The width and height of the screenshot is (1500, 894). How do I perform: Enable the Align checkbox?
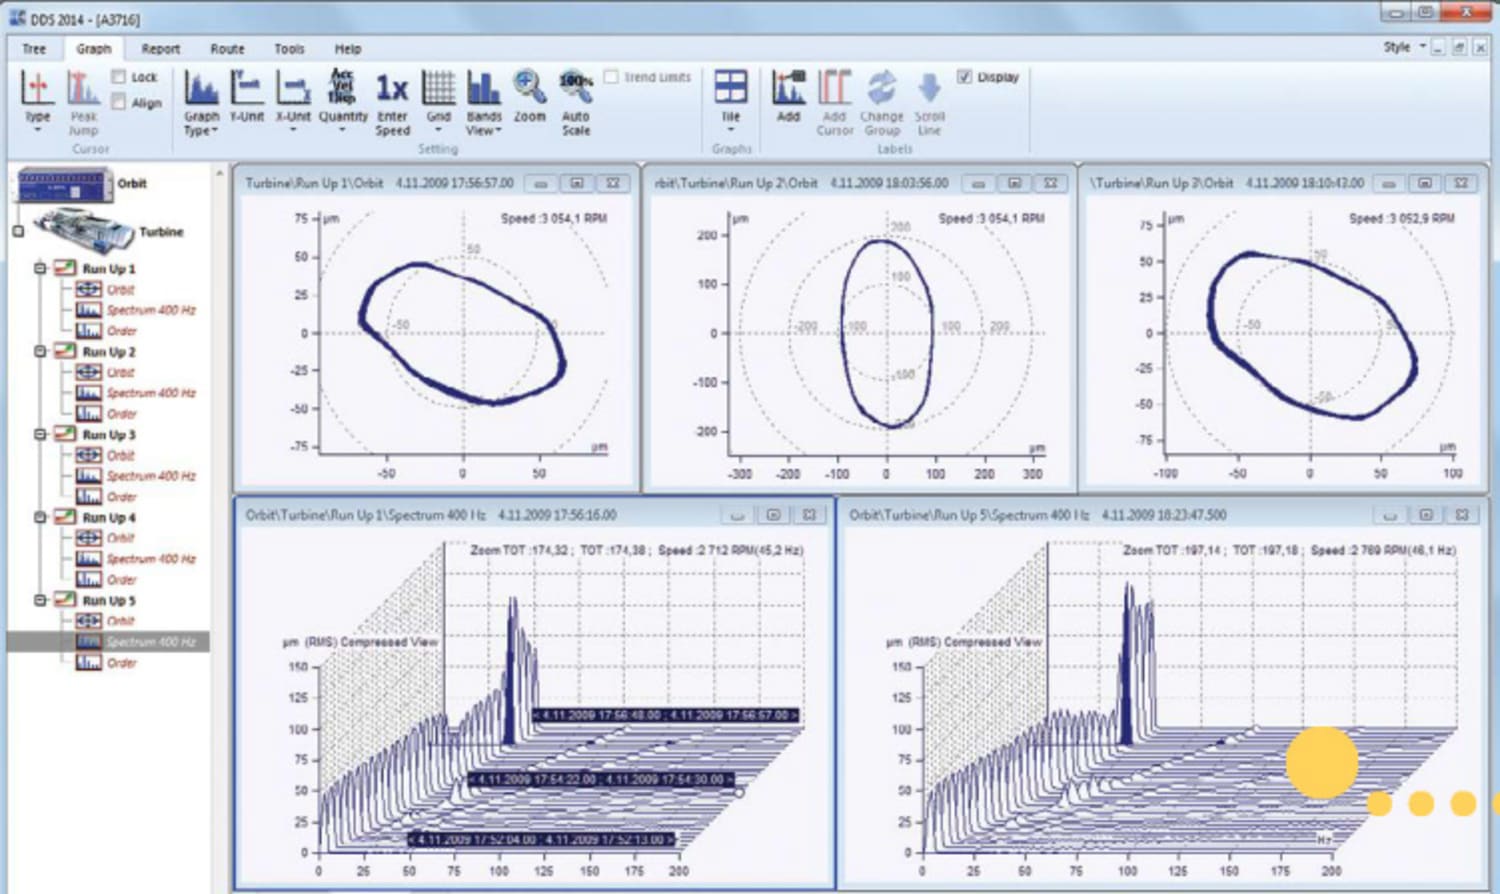click(119, 102)
